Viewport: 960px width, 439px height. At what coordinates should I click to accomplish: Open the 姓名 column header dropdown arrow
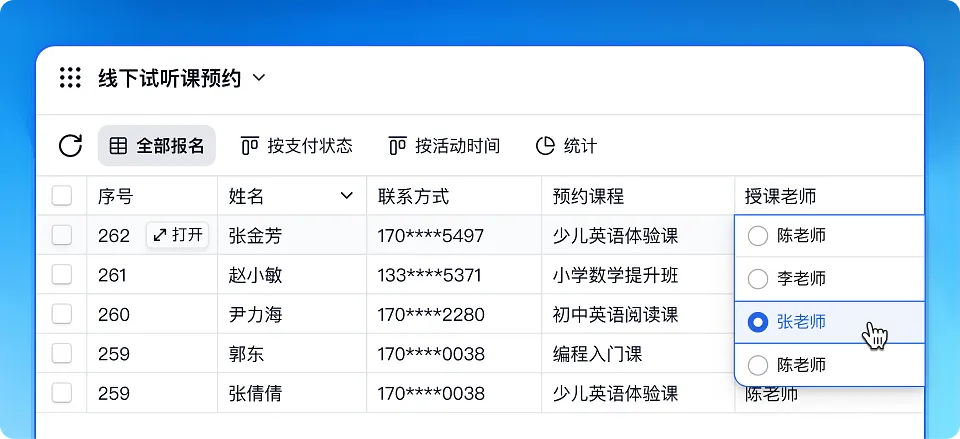point(347,196)
